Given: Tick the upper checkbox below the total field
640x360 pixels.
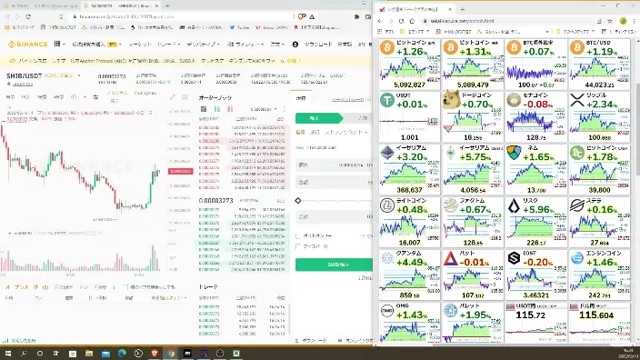Looking at the screenshot, I should [x=298, y=236].
